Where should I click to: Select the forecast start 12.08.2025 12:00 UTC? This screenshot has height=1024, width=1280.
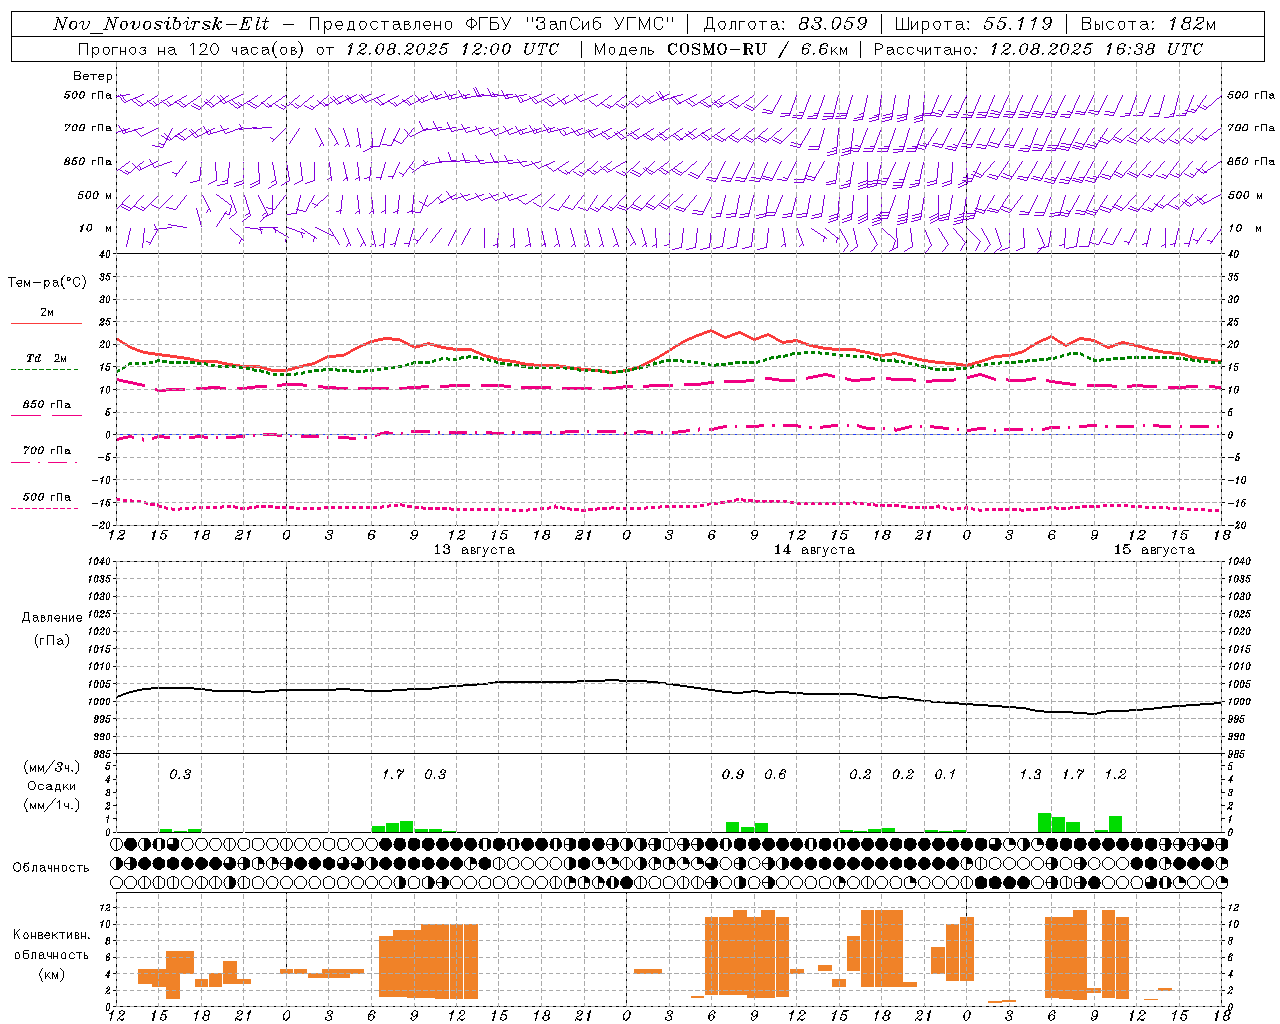(452, 49)
